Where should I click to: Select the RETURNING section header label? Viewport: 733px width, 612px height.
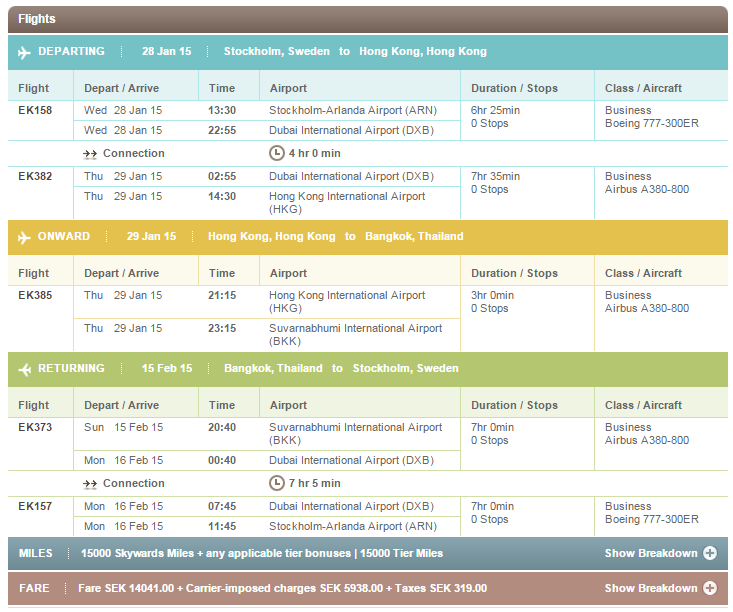[71, 369]
